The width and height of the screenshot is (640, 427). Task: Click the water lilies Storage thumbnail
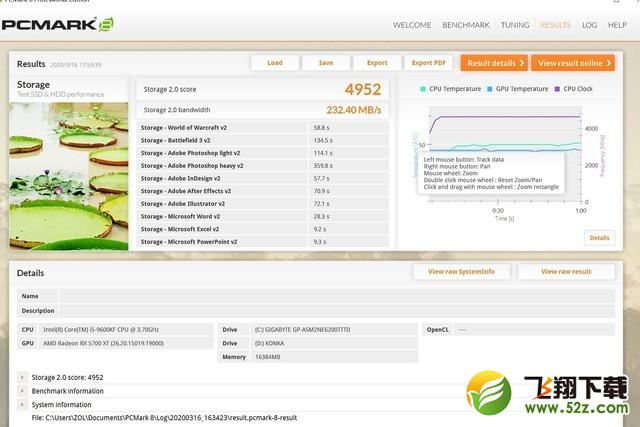tap(69, 176)
